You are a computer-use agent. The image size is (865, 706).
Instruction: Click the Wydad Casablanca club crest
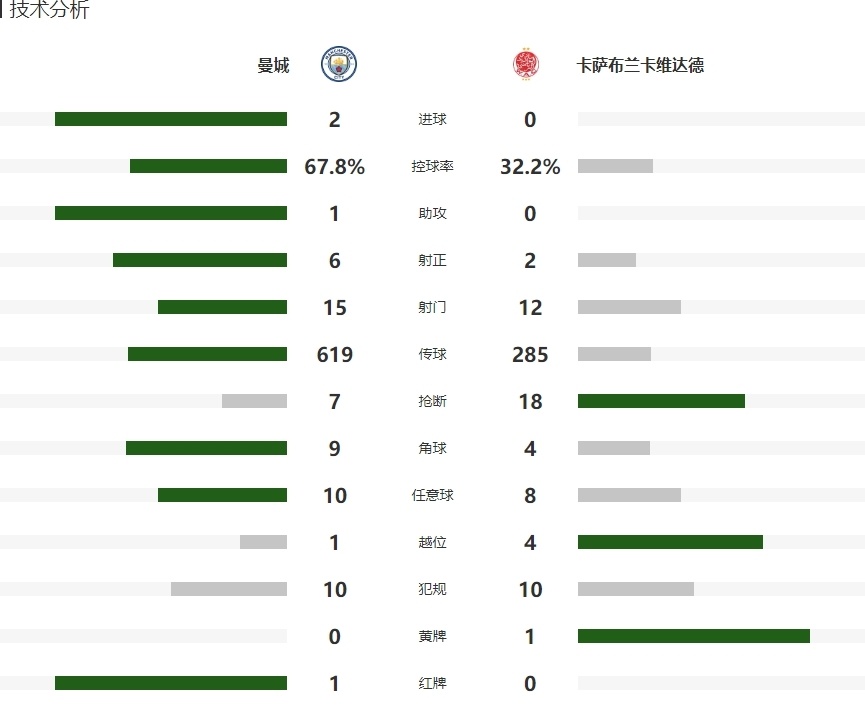click(526, 65)
